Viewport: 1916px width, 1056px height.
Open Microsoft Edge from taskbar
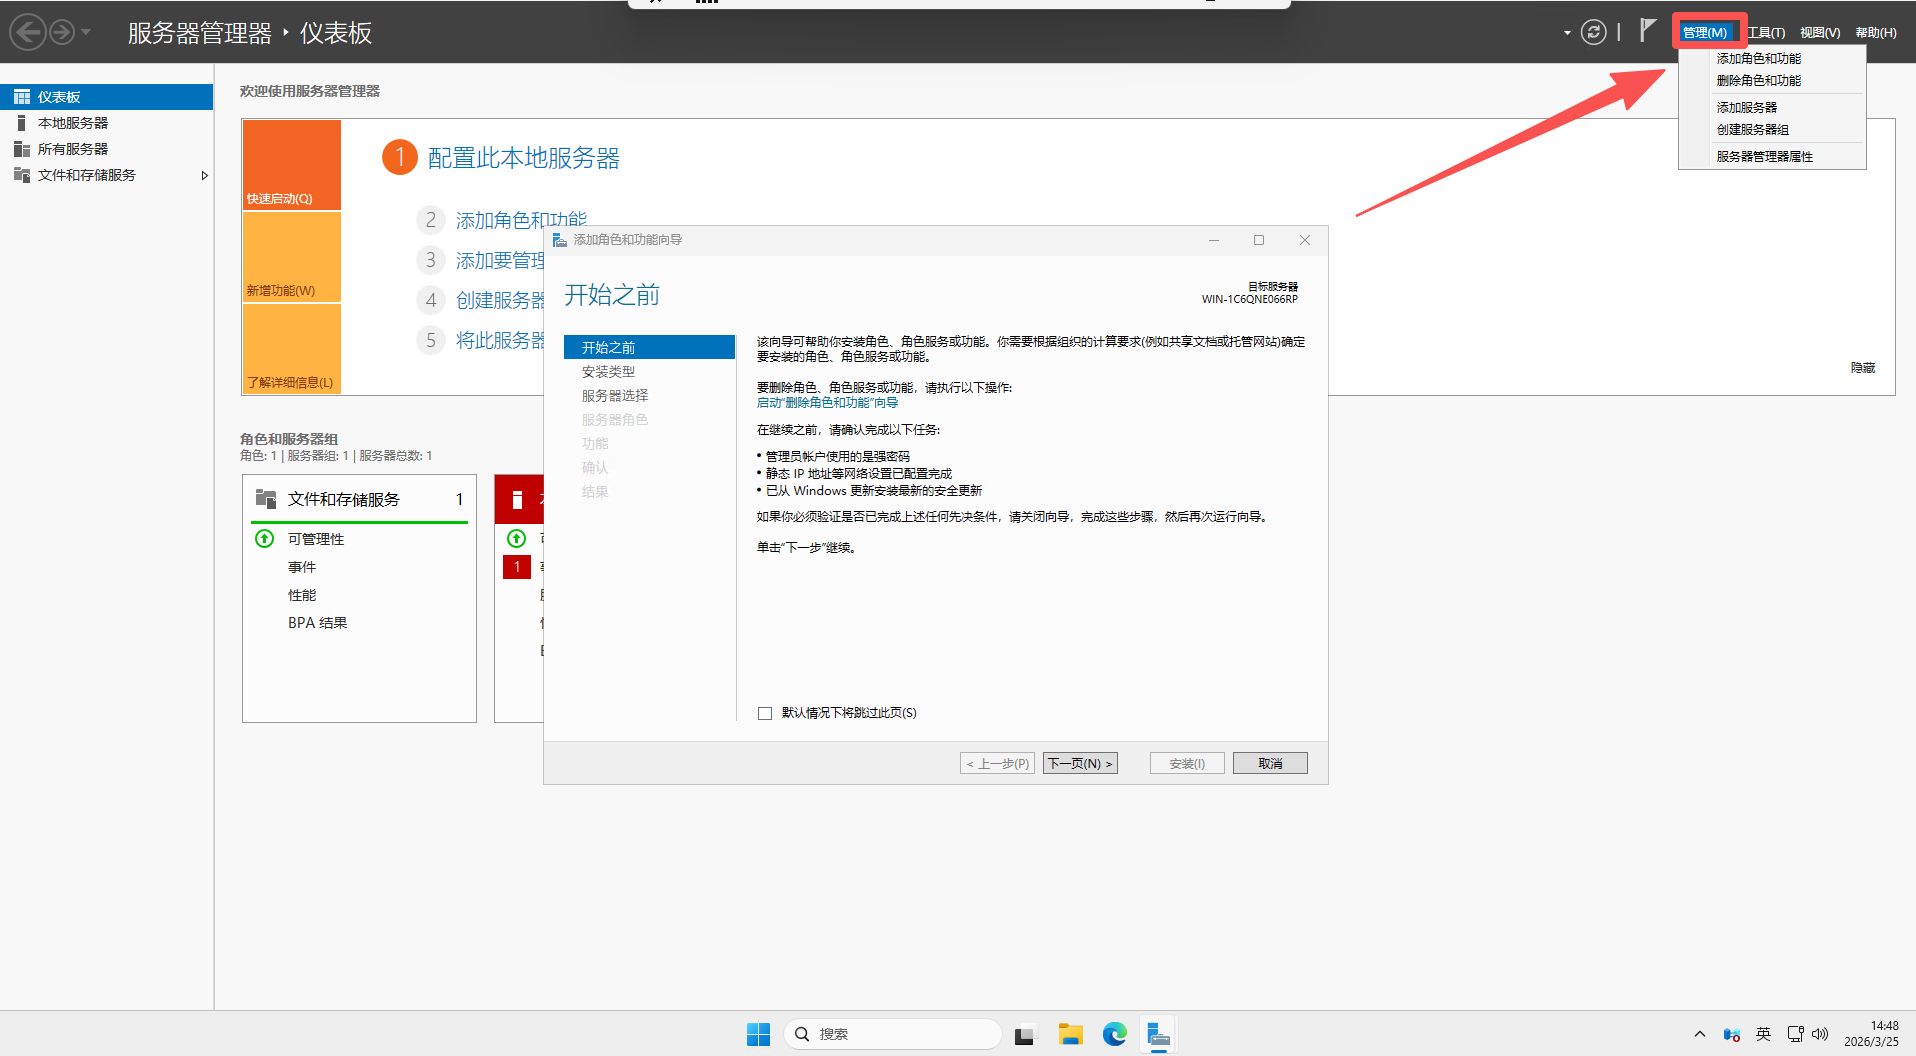pos(1114,1034)
